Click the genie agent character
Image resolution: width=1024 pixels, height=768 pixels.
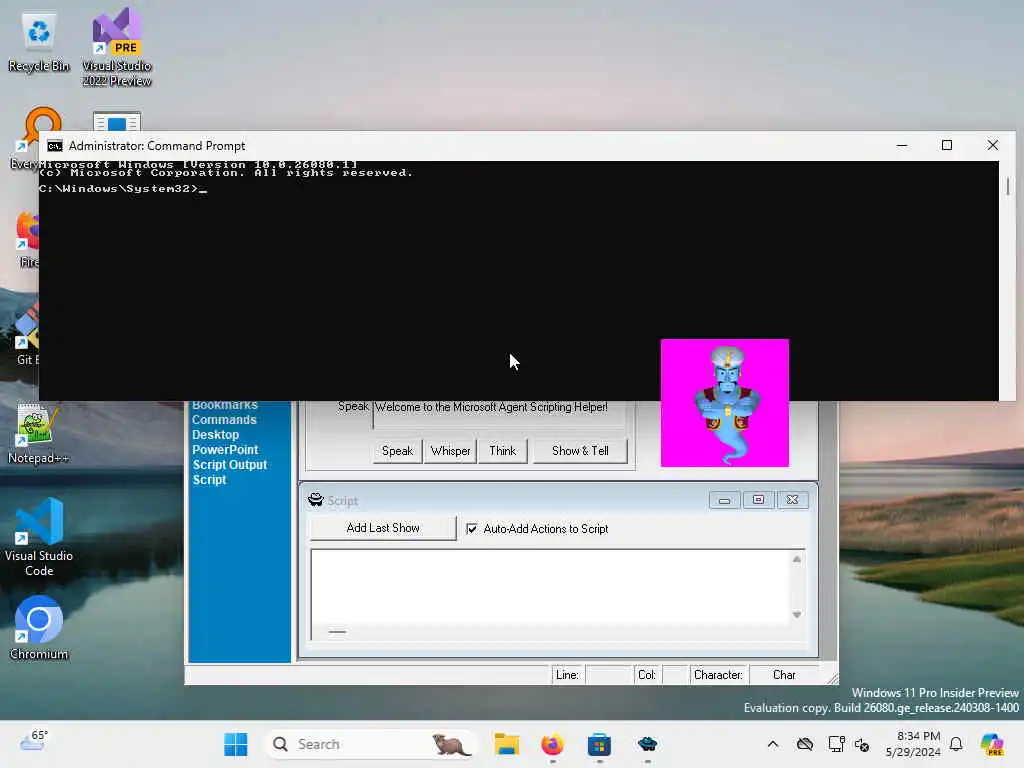pyautogui.click(x=725, y=402)
